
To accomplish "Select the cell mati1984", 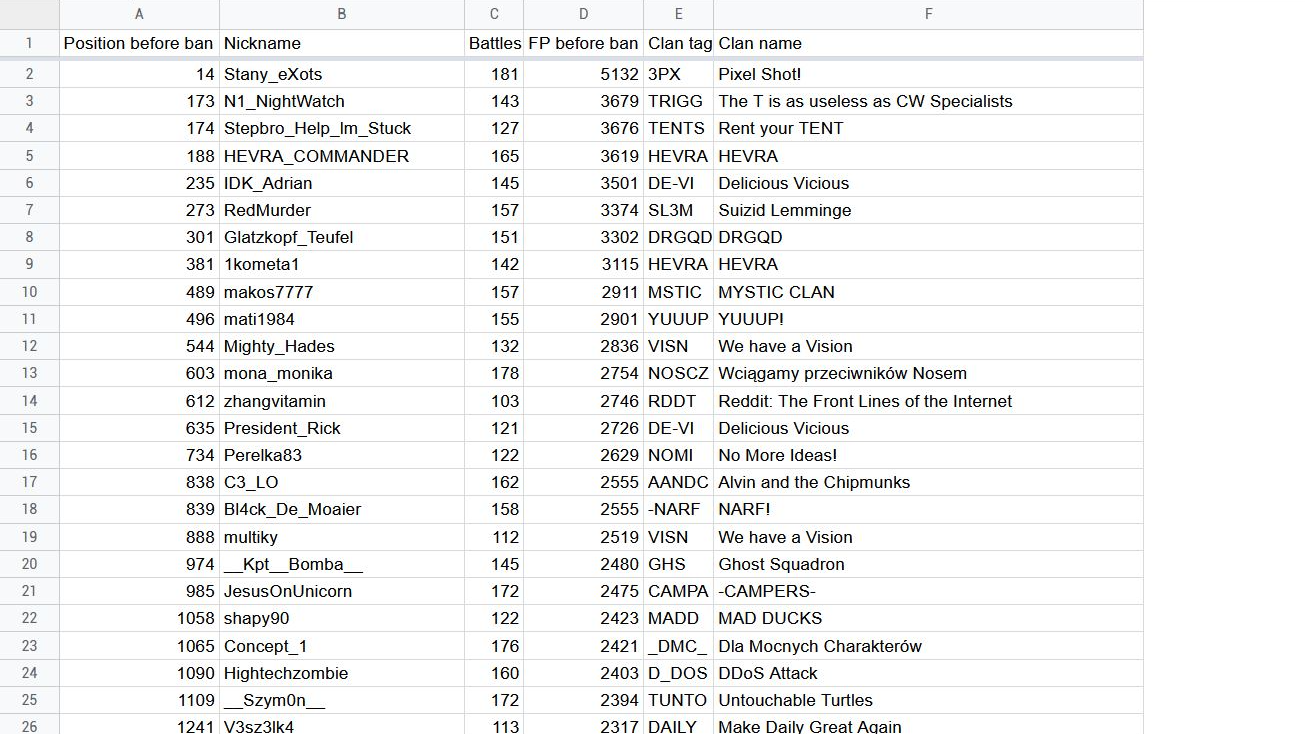I will [342, 319].
